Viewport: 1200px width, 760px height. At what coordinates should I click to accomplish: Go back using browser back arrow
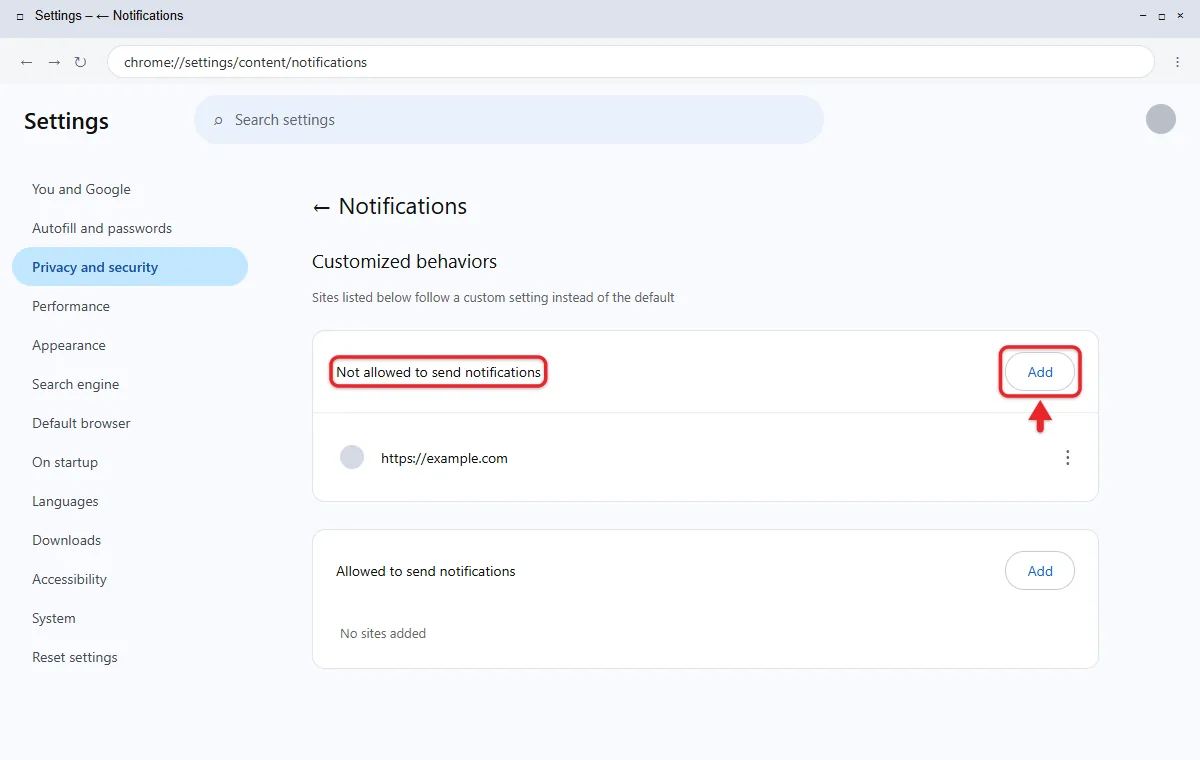(x=27, y=62)
